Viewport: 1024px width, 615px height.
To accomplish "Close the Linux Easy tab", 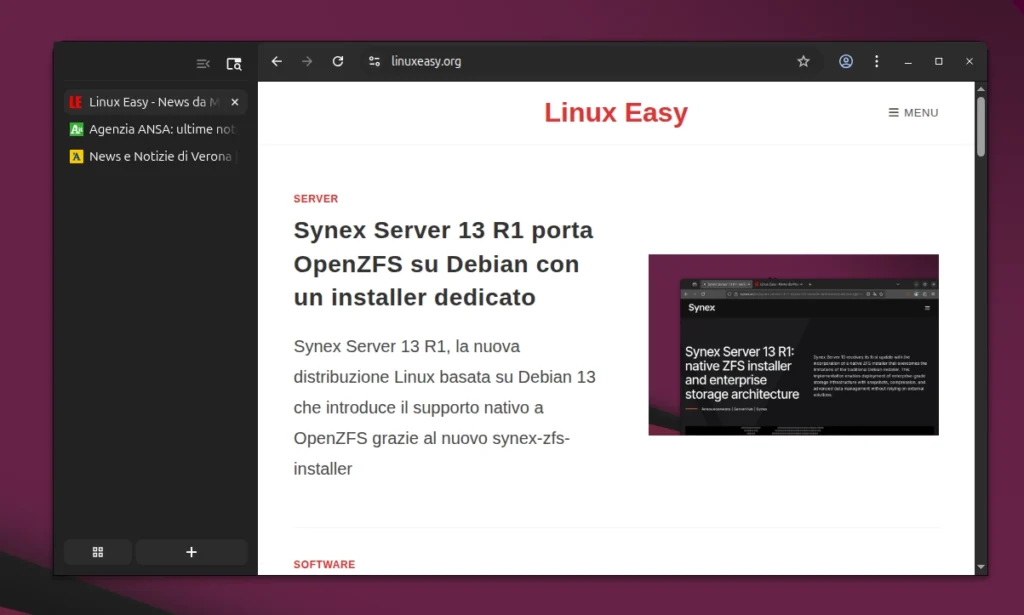I will (x=234, y=101).
